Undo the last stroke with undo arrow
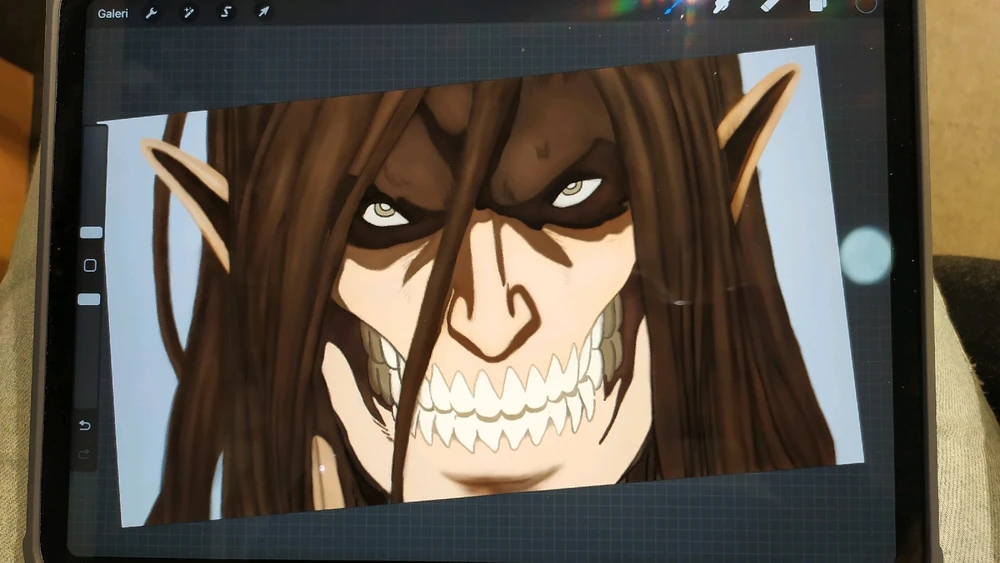Screen dimensions: 1000x563 85,425
